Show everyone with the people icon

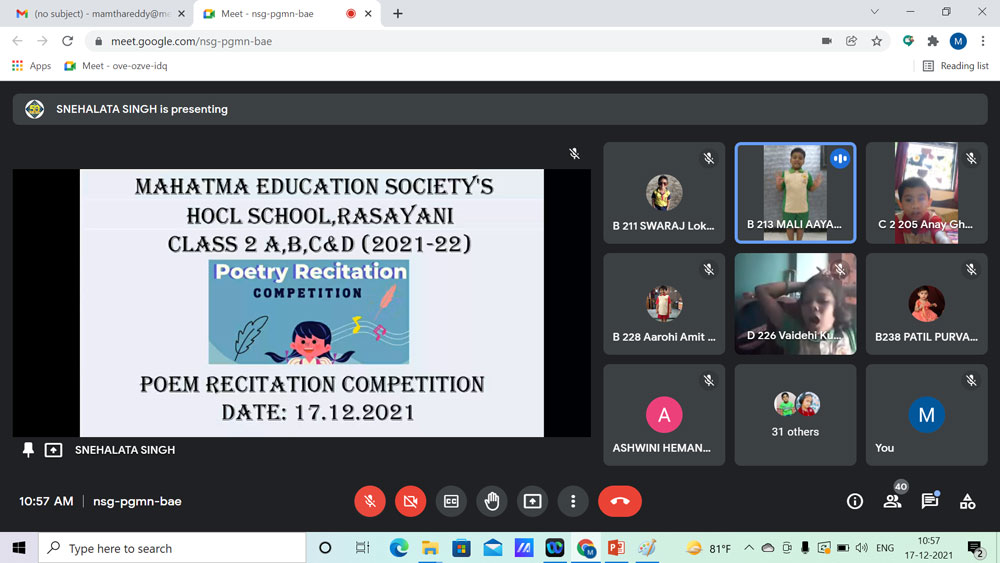point(892,502)
